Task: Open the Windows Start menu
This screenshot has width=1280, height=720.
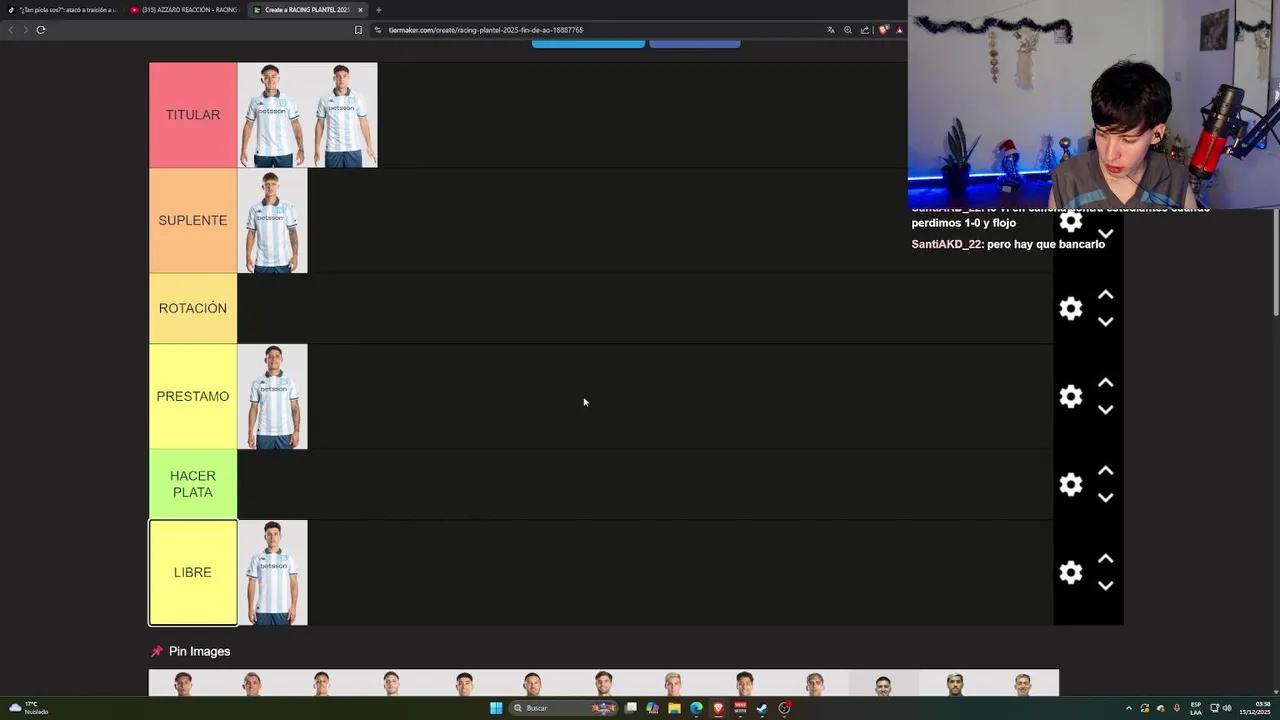Action: pos(496,708)
